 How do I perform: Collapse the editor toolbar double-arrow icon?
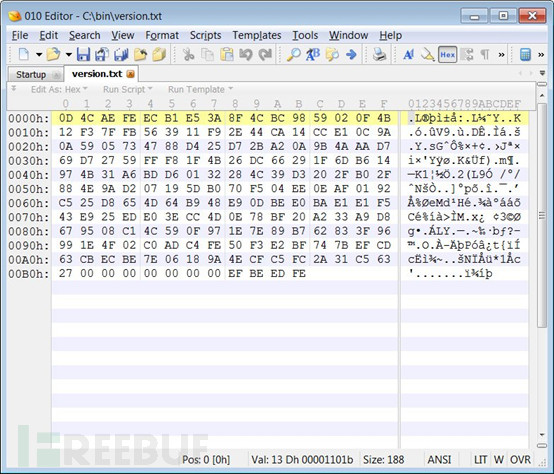tap(14, 88)
